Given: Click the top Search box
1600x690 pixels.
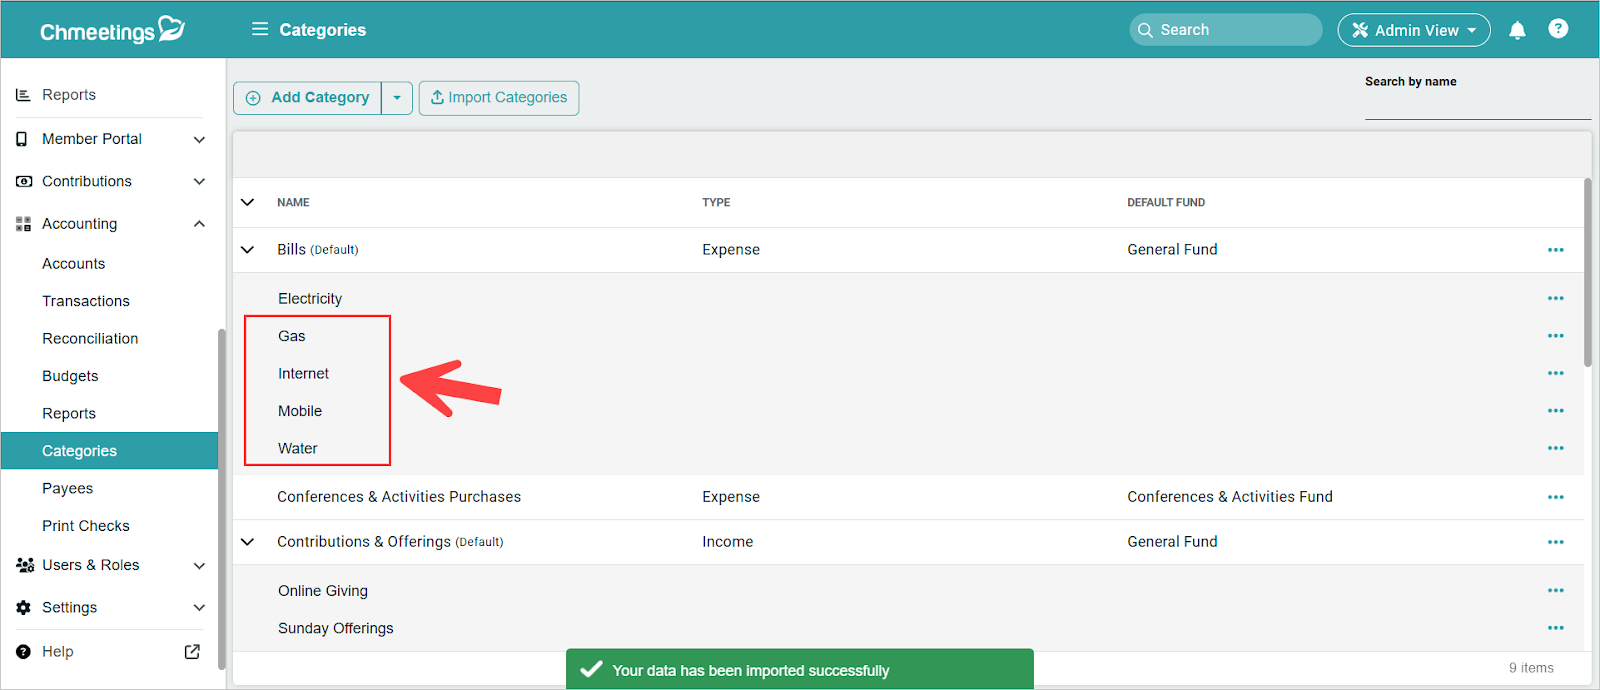Looking at the screenshot, I should [1226, 30].
